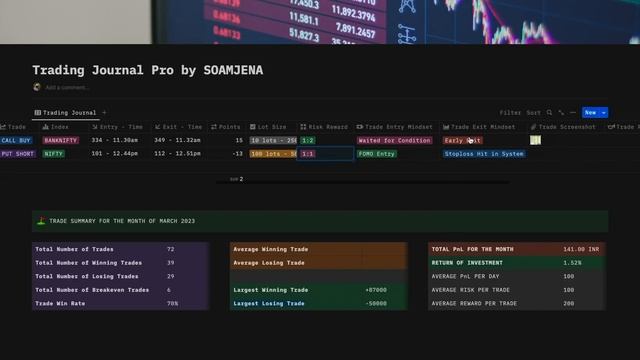Screen dimensions: 640x360
Task: Click the Trade Summary March 2023 callout
Action: 320,221
